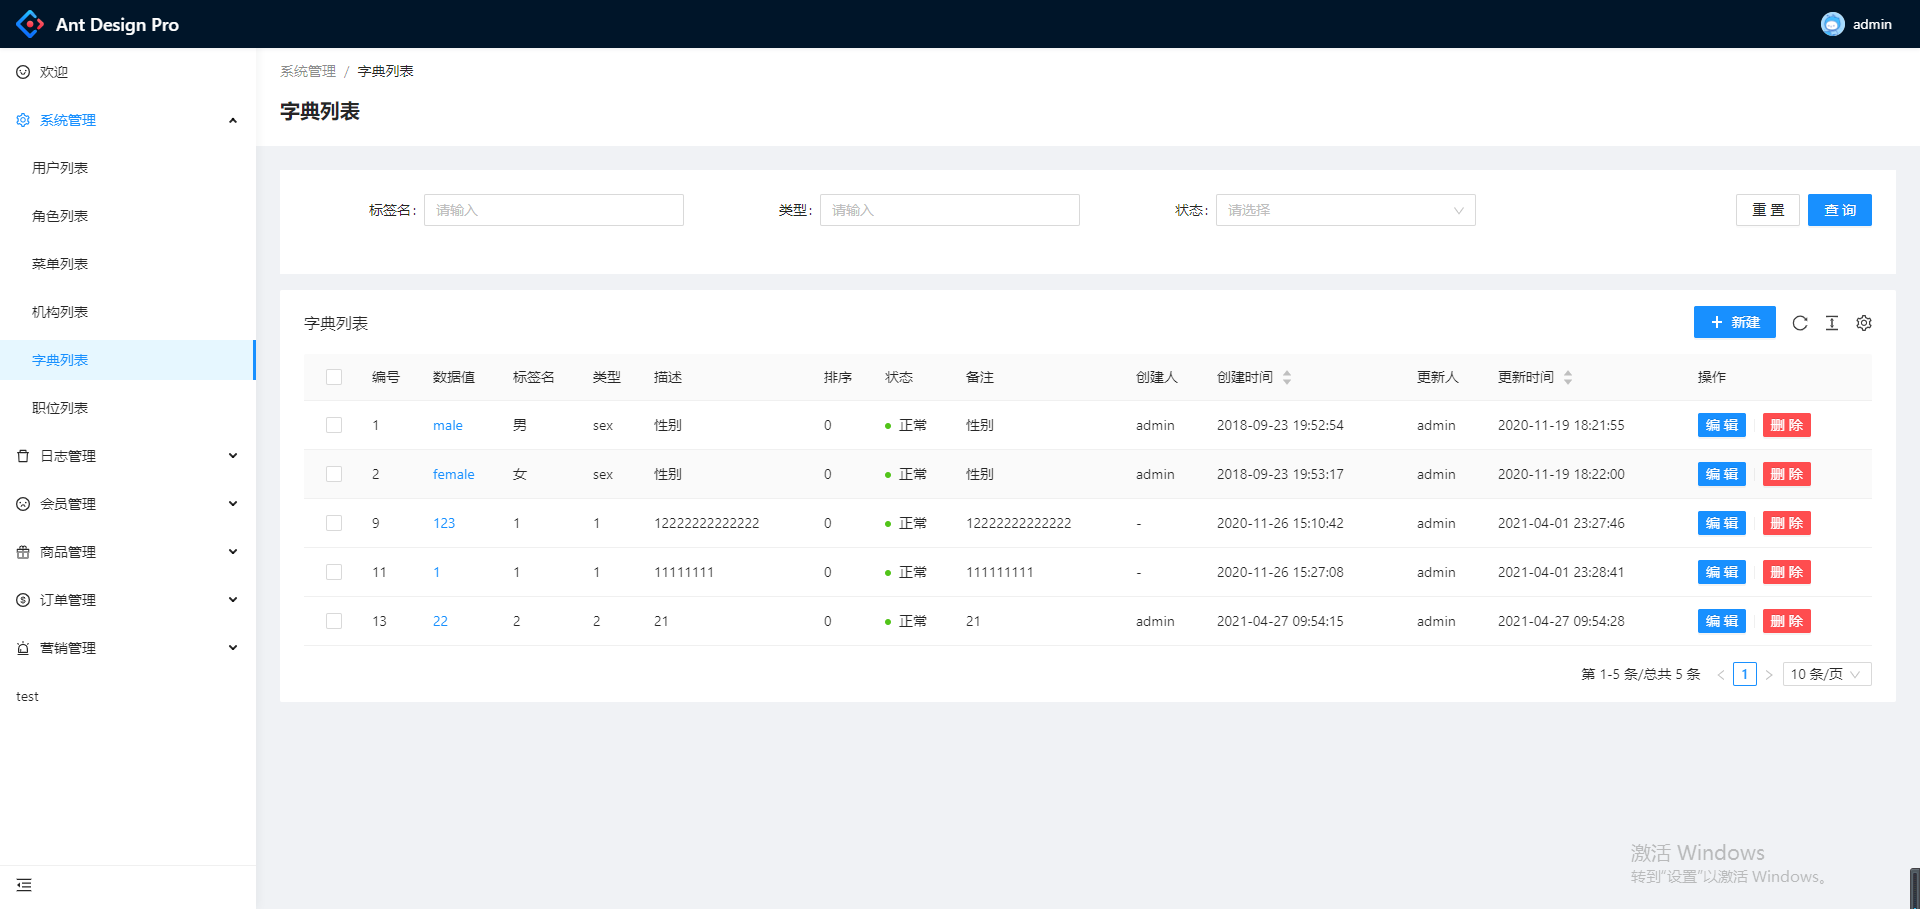Image resolution: width=1920 pixels, height=909 pixels.
Task: Click the smiley icon beside 欢迎
Action: coord(23,72)
